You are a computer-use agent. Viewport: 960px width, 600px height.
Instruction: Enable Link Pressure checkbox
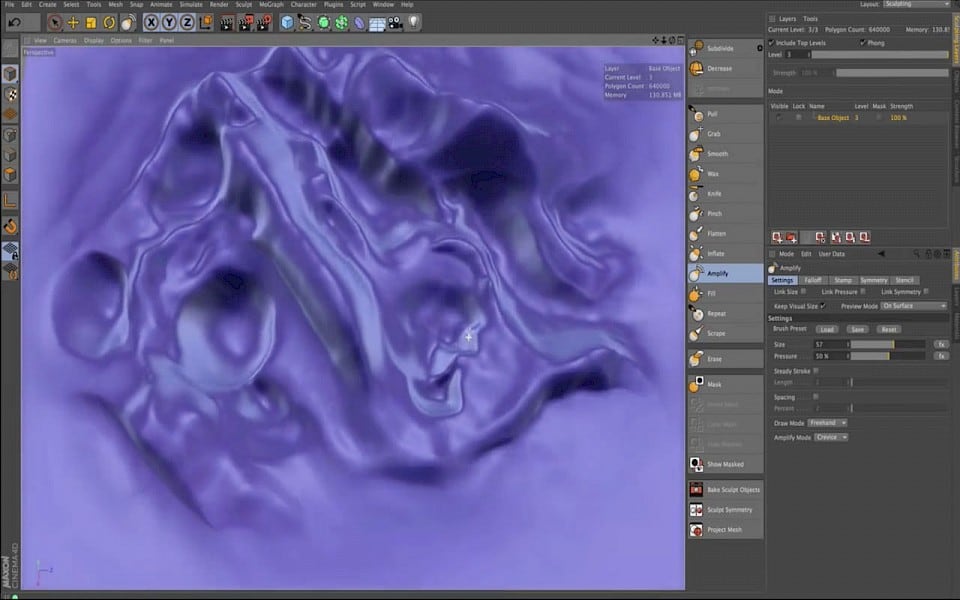tap(863, 292)
